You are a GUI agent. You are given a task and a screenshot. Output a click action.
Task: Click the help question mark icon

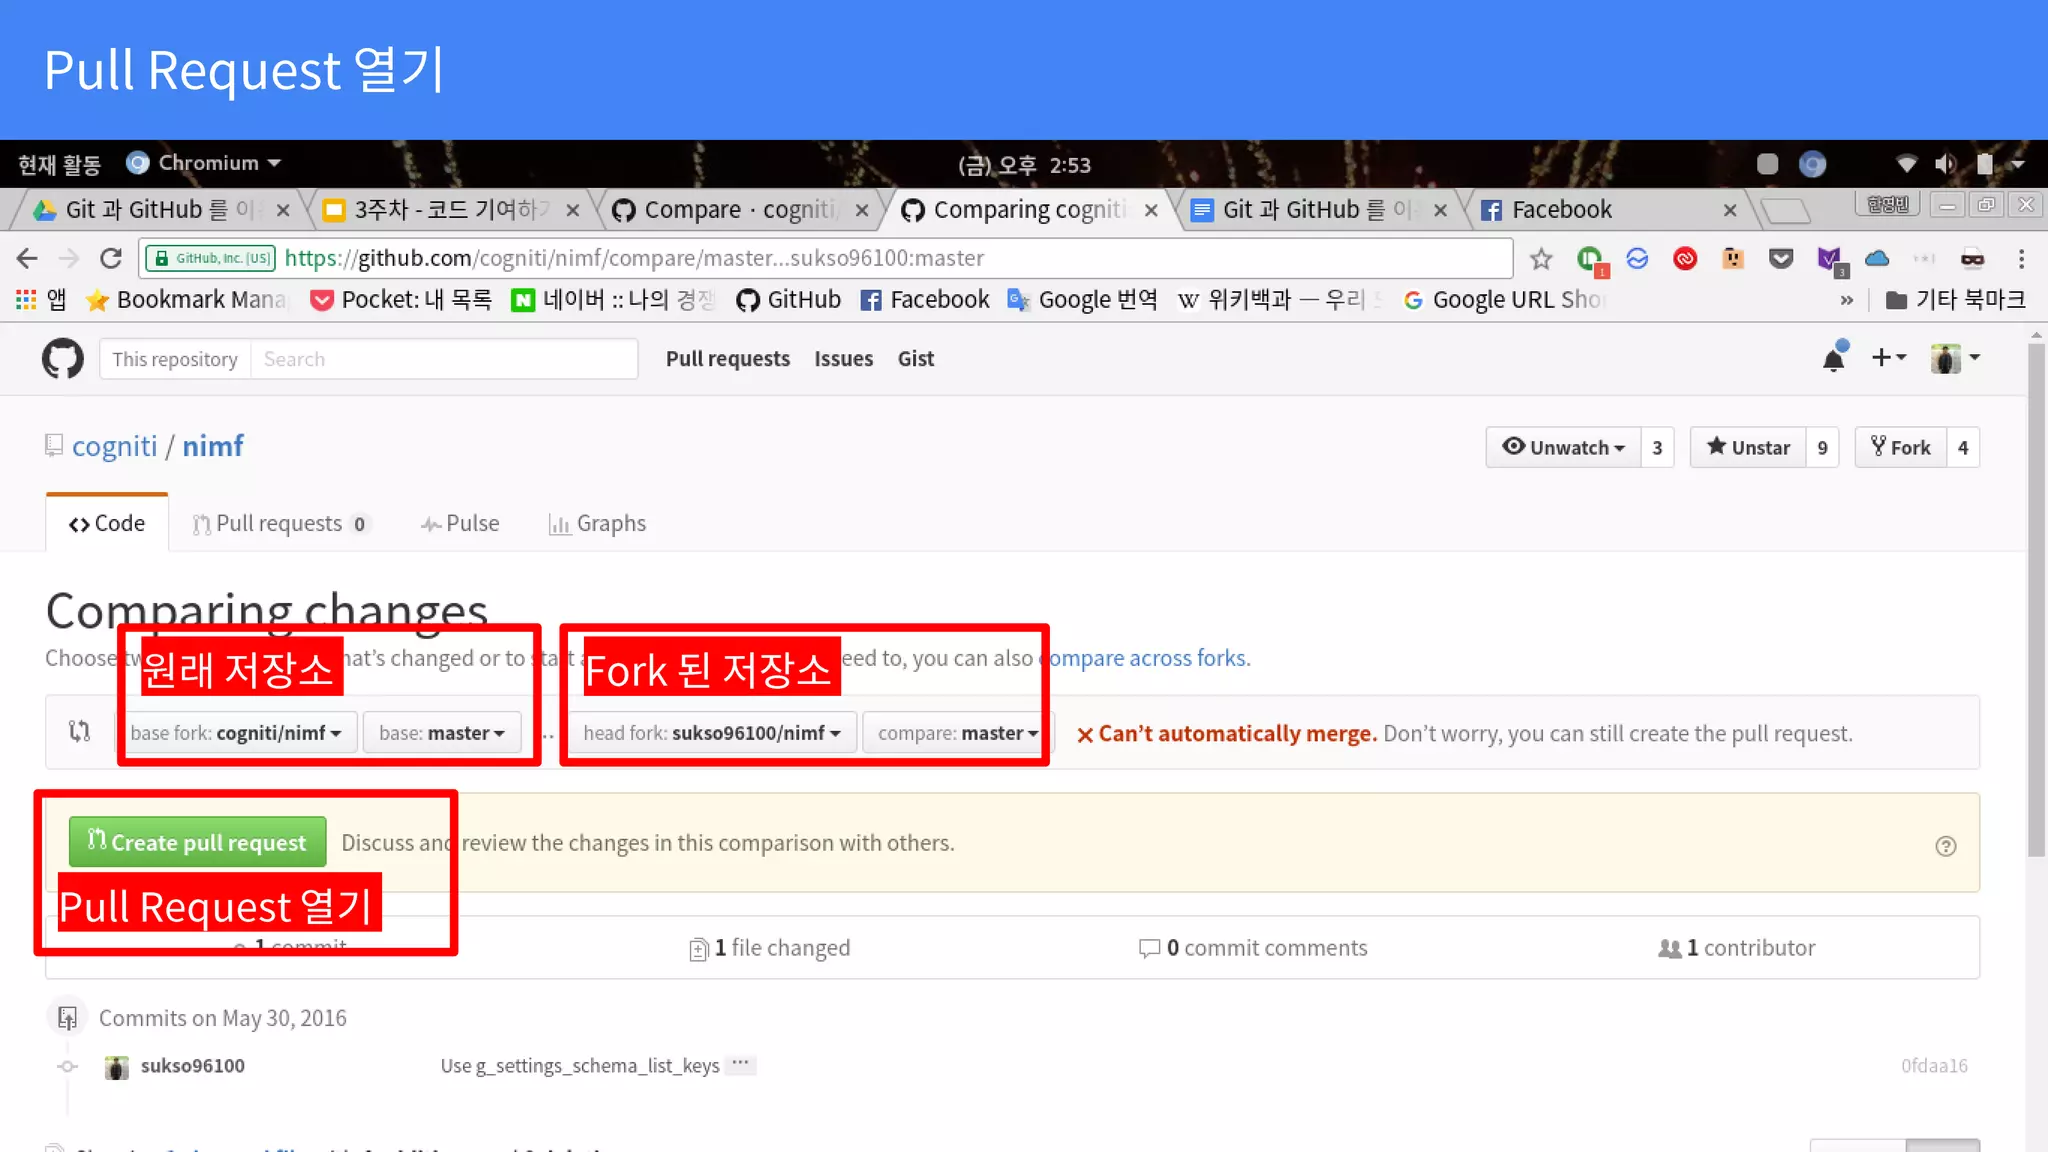[1945, 846]
